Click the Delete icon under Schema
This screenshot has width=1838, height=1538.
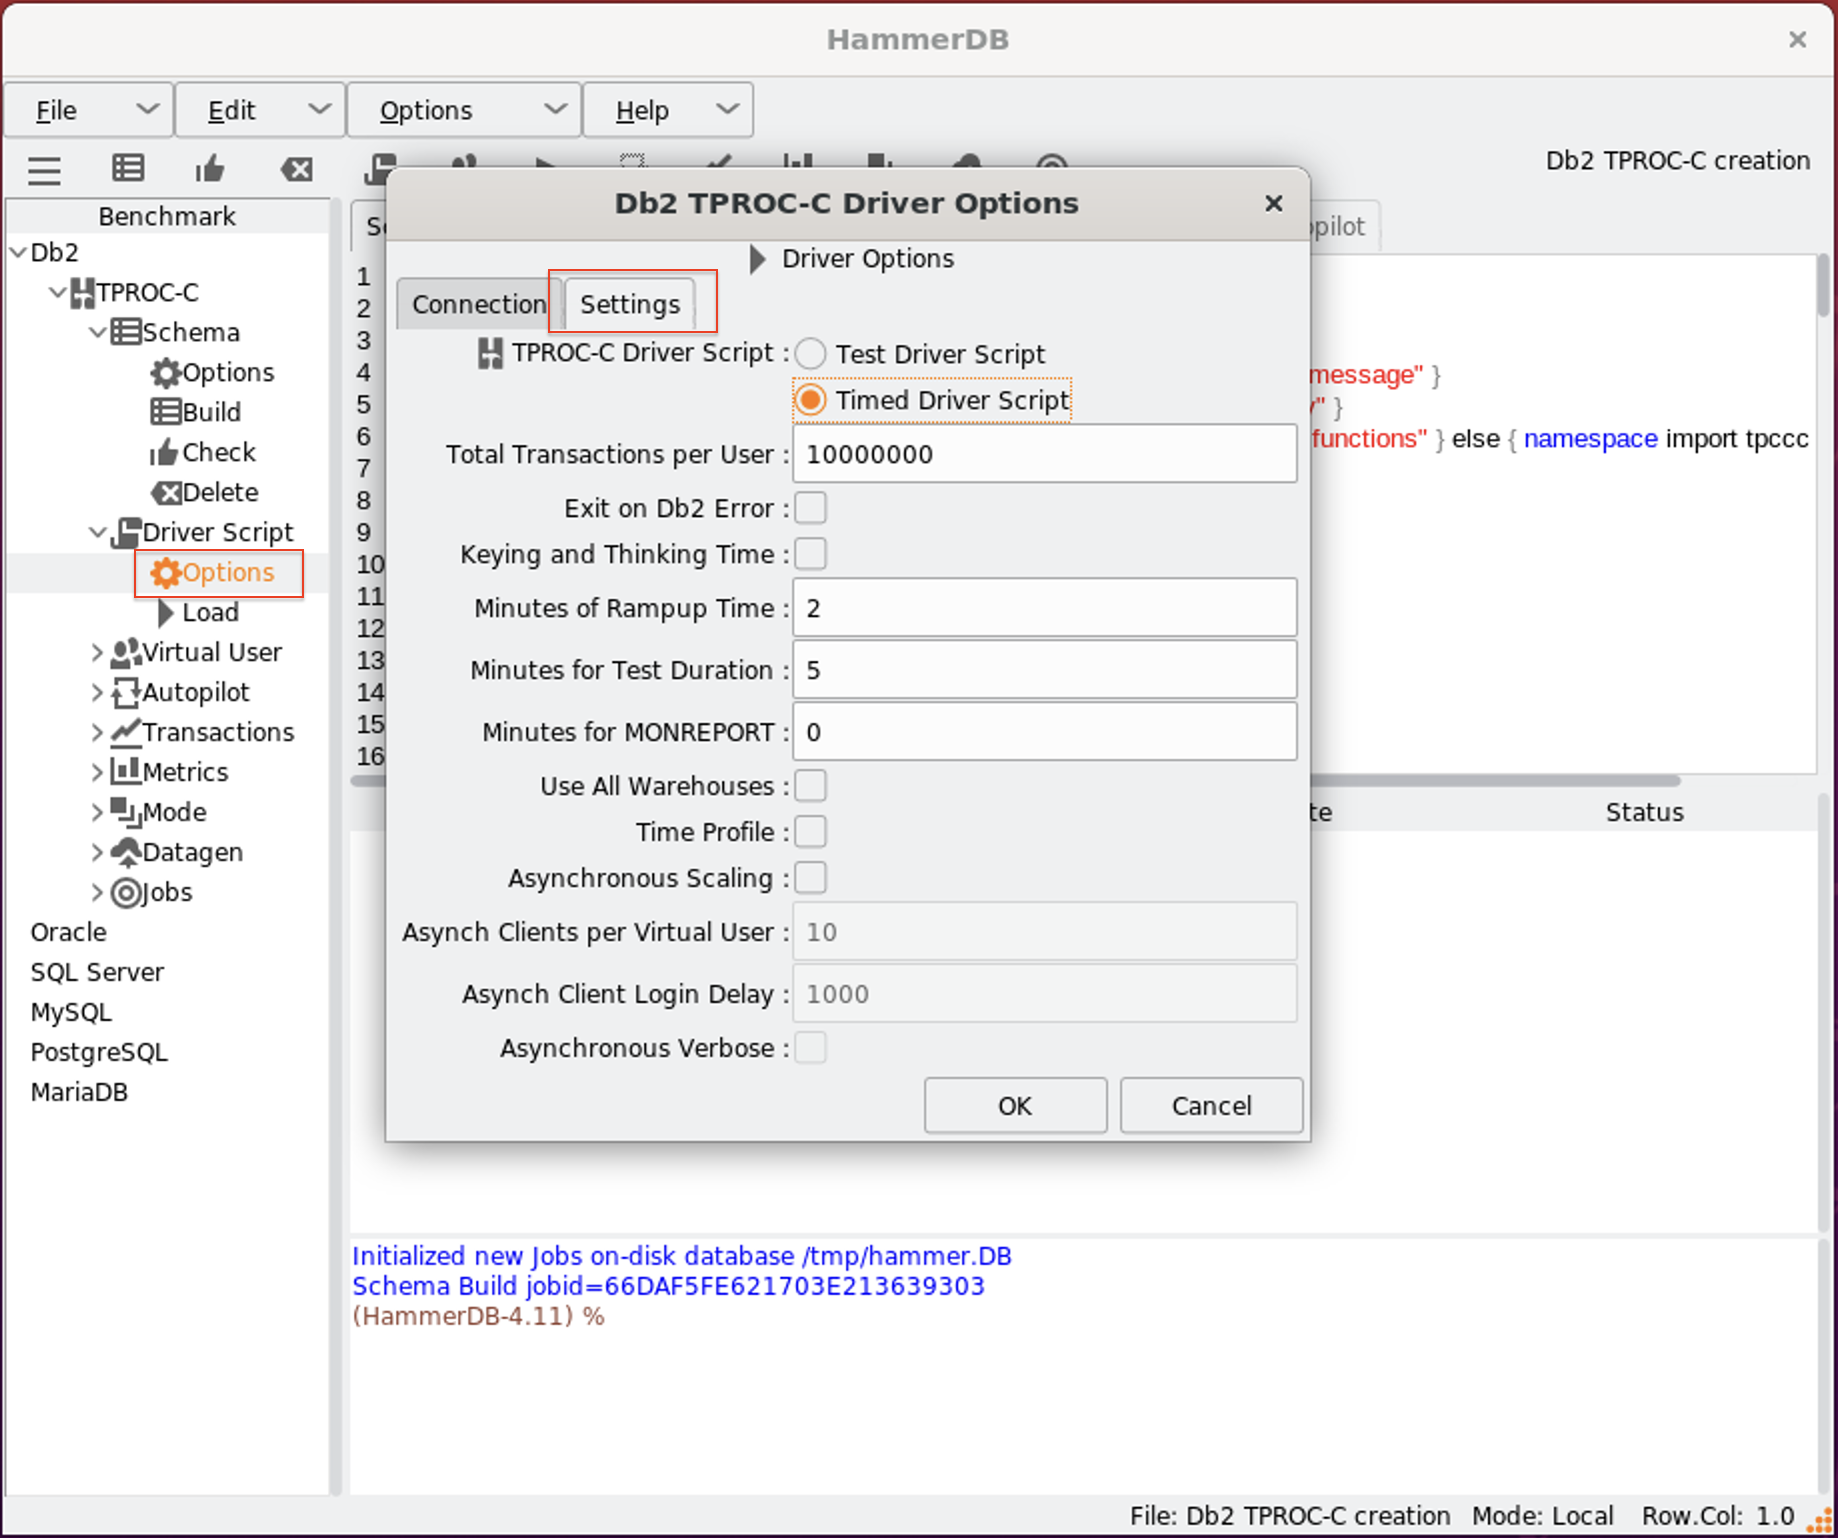(166, 493)
